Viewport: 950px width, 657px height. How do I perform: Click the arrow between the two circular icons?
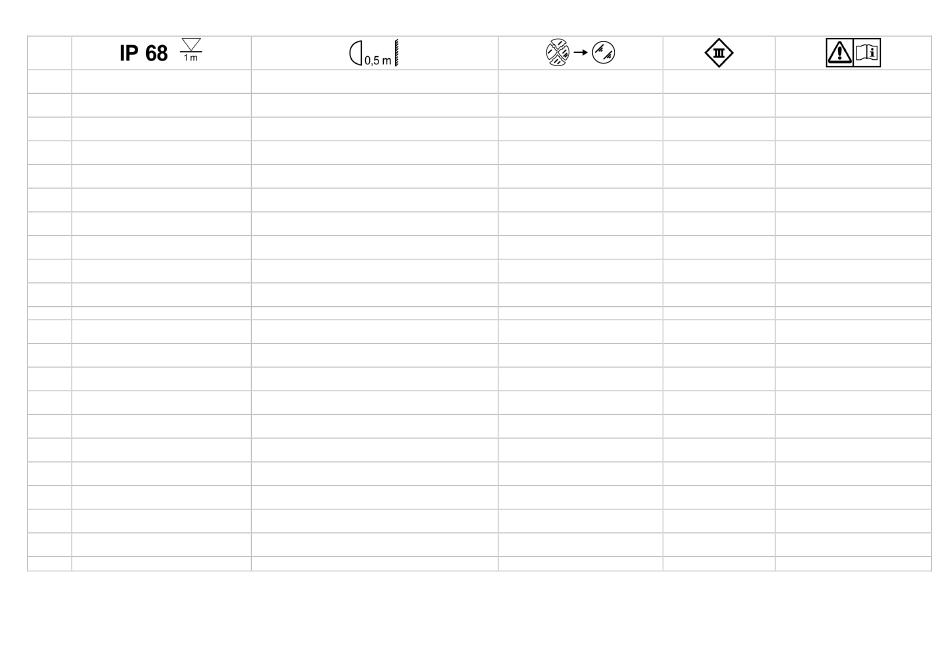578,53
